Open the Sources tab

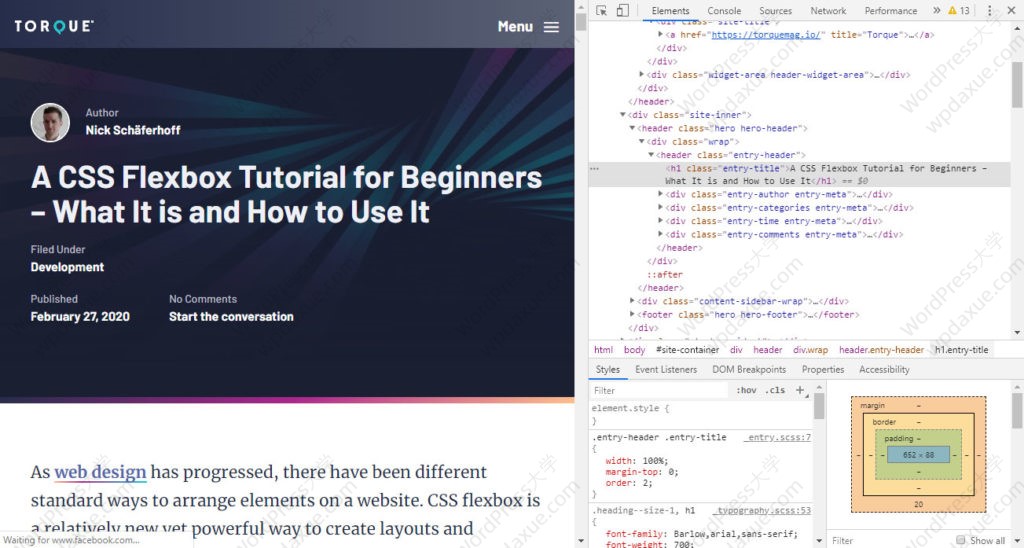pyautogui.click(x=775, y=10)
